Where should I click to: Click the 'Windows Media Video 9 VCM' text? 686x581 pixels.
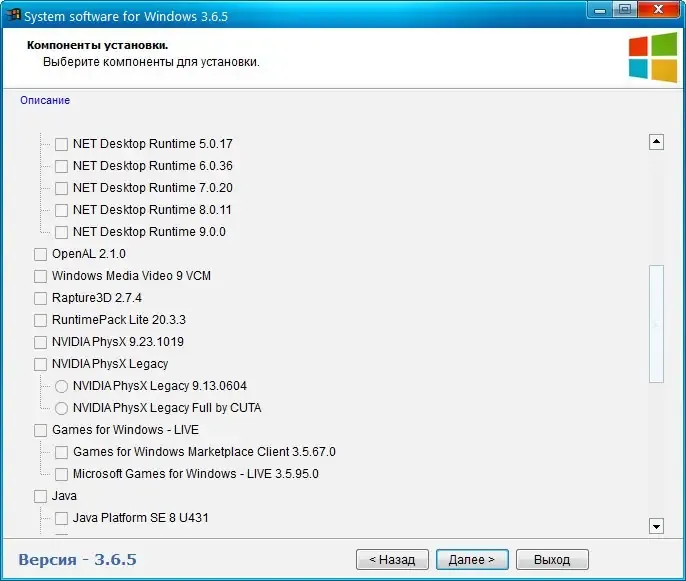(131, 276)
